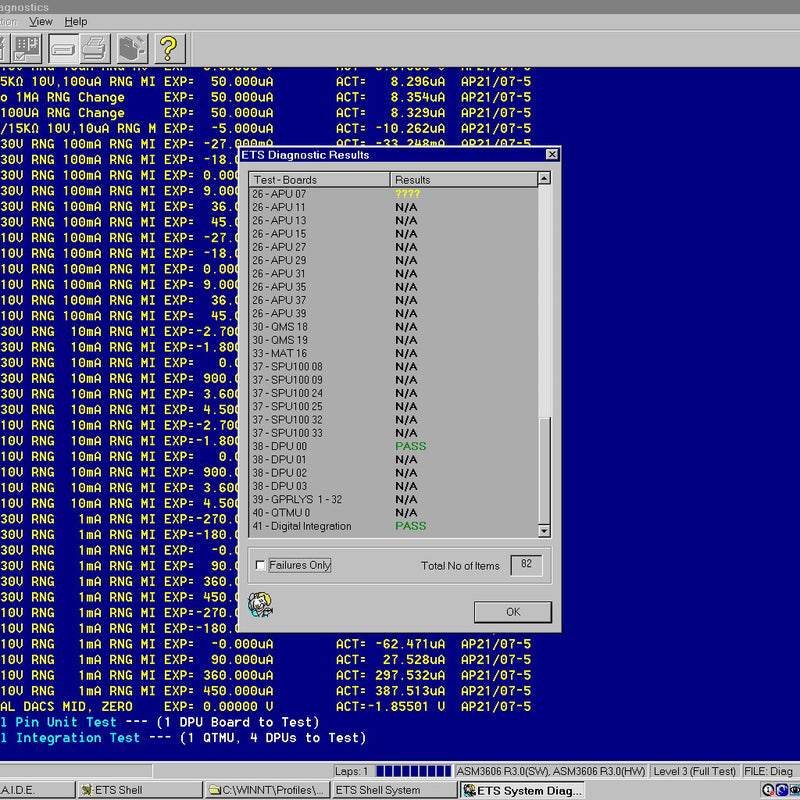Click the printer icon in the toolbar
The height and width of the screenshot is (800, 800).
coord(94,47)
